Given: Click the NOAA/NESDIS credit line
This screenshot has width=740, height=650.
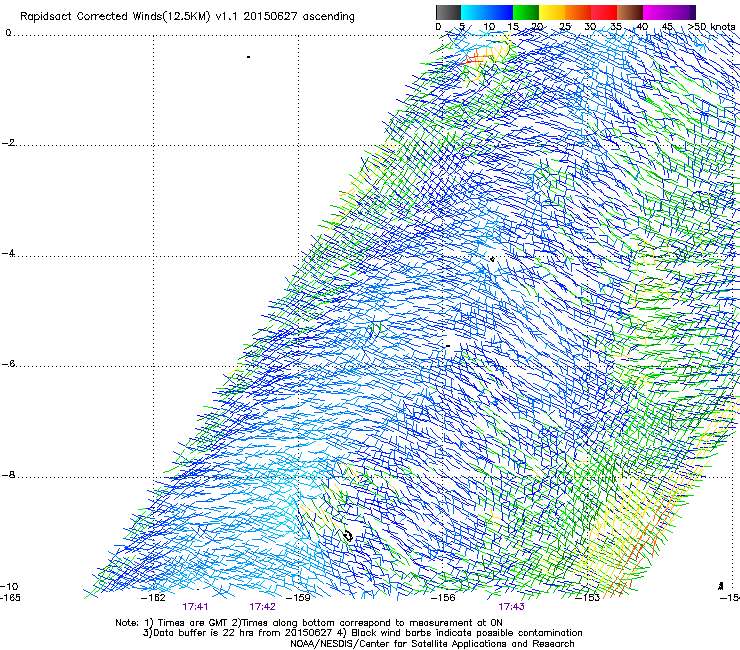Looking at the screenshot, I should tap(432, 644).
